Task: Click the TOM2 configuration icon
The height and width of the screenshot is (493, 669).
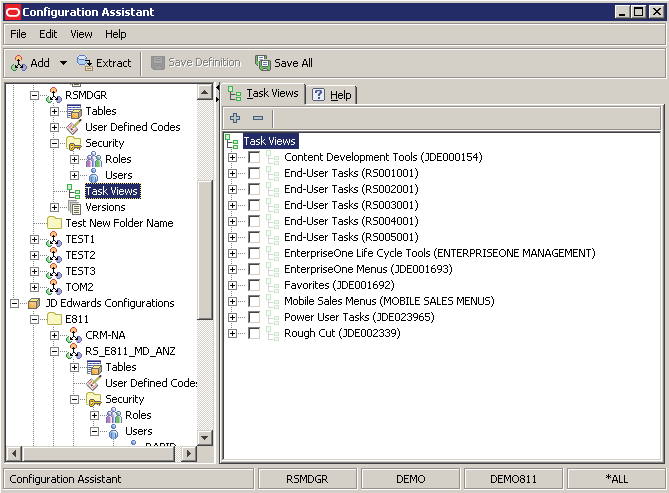Action: [x=54, y=287]
